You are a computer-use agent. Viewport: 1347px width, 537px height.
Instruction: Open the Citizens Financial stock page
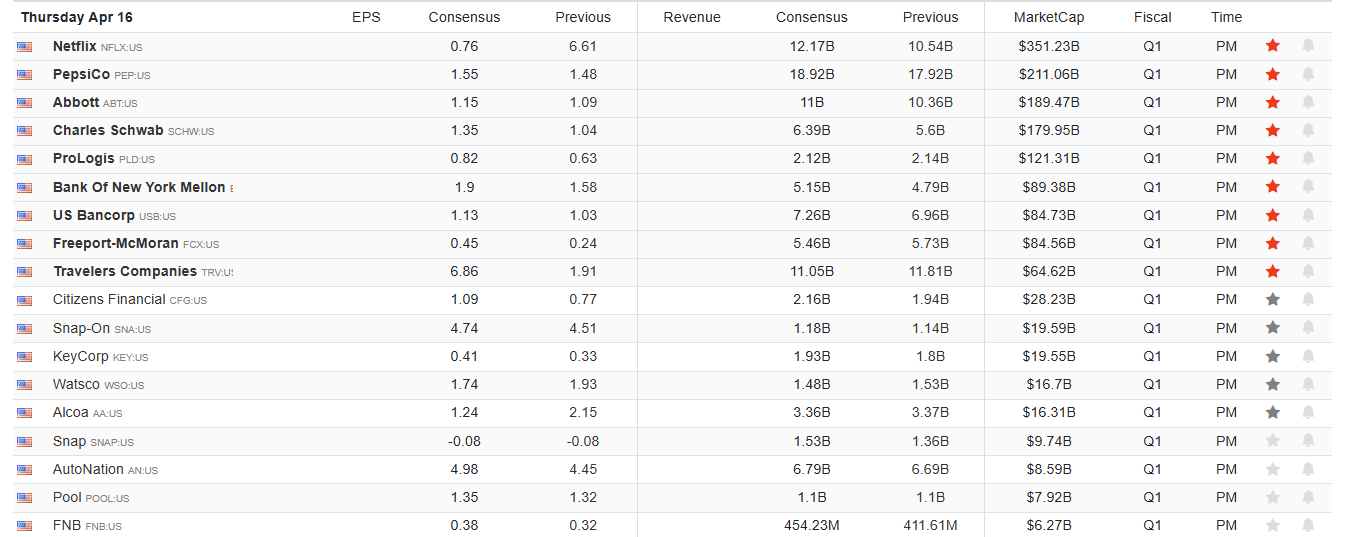(x=109, y=299)
